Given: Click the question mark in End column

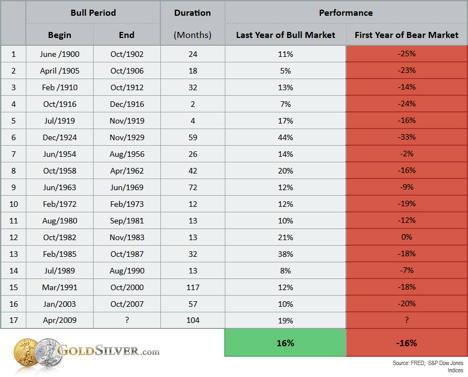Looking at the screenshot, I should coord(127,320).
